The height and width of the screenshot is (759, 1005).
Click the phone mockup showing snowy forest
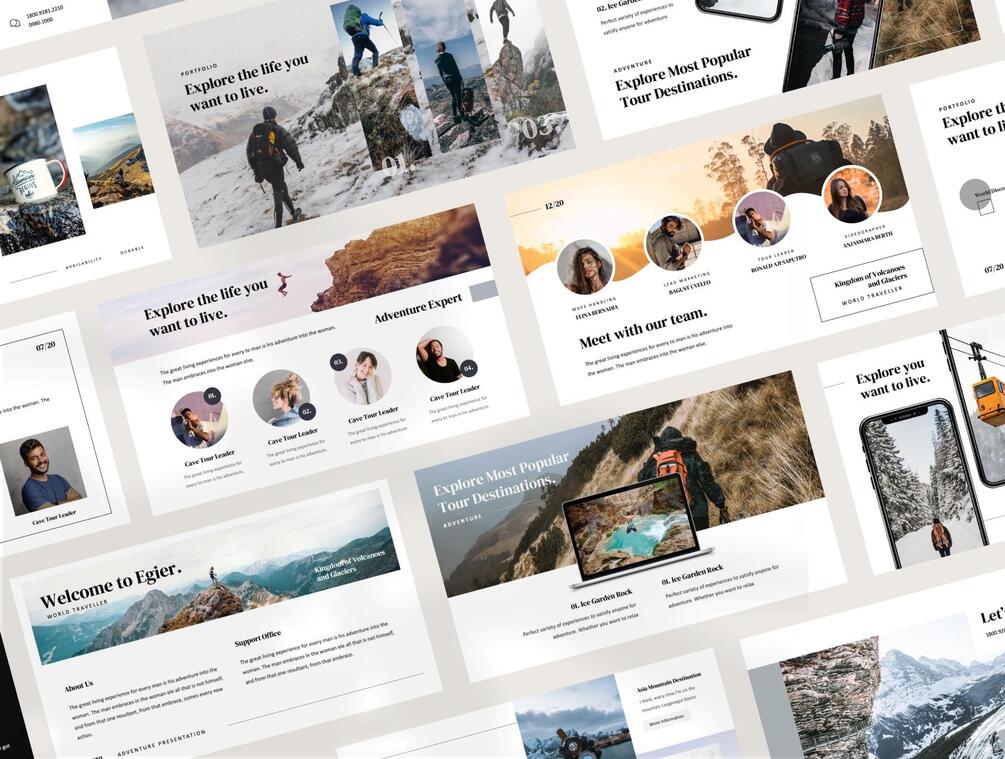923,485
